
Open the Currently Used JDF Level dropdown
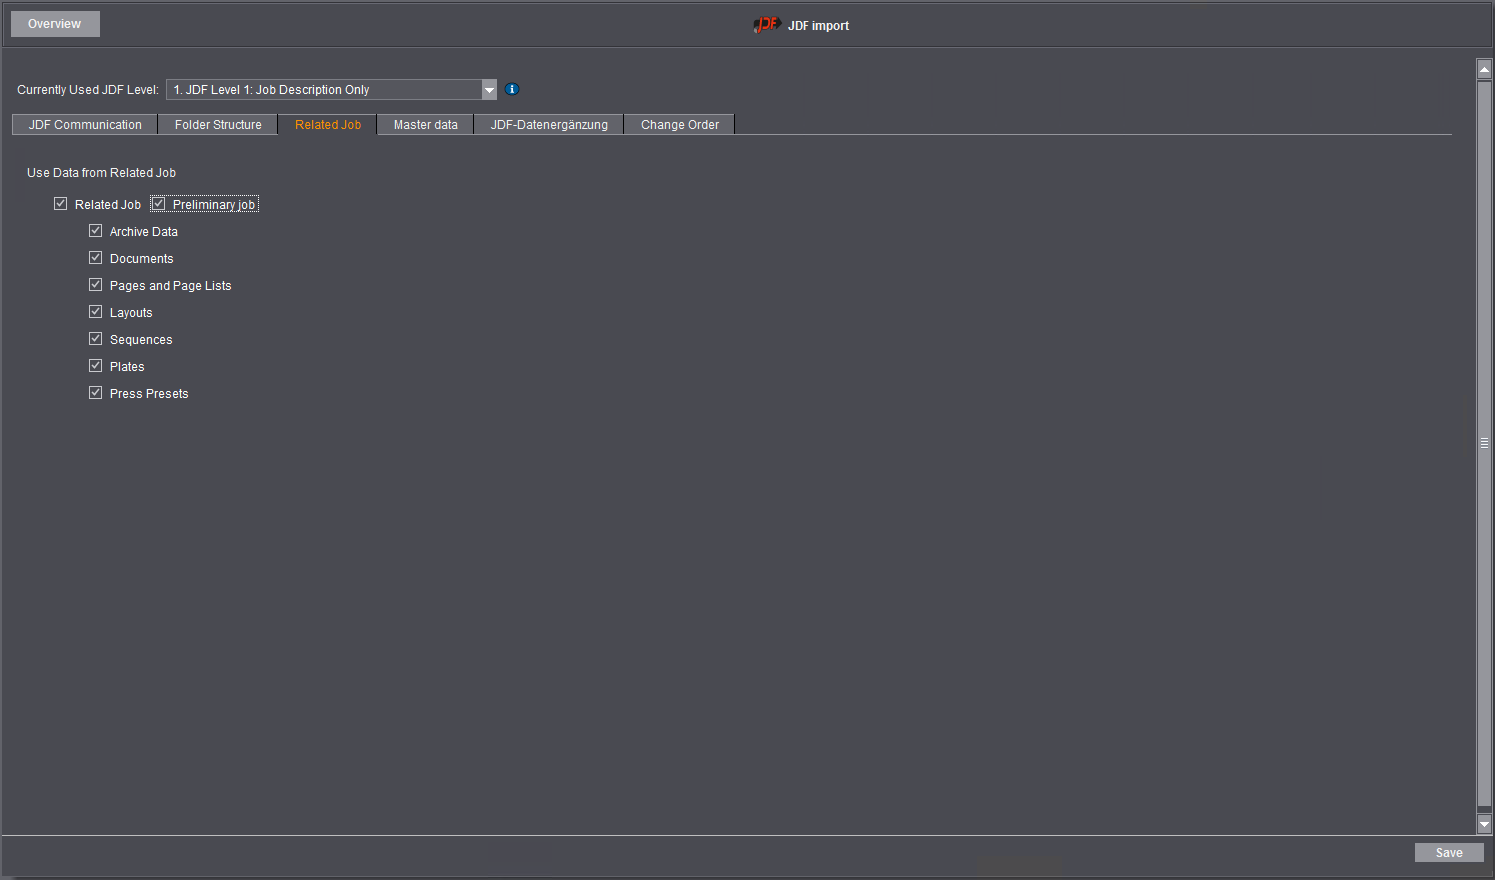click(x=489, y=89)
